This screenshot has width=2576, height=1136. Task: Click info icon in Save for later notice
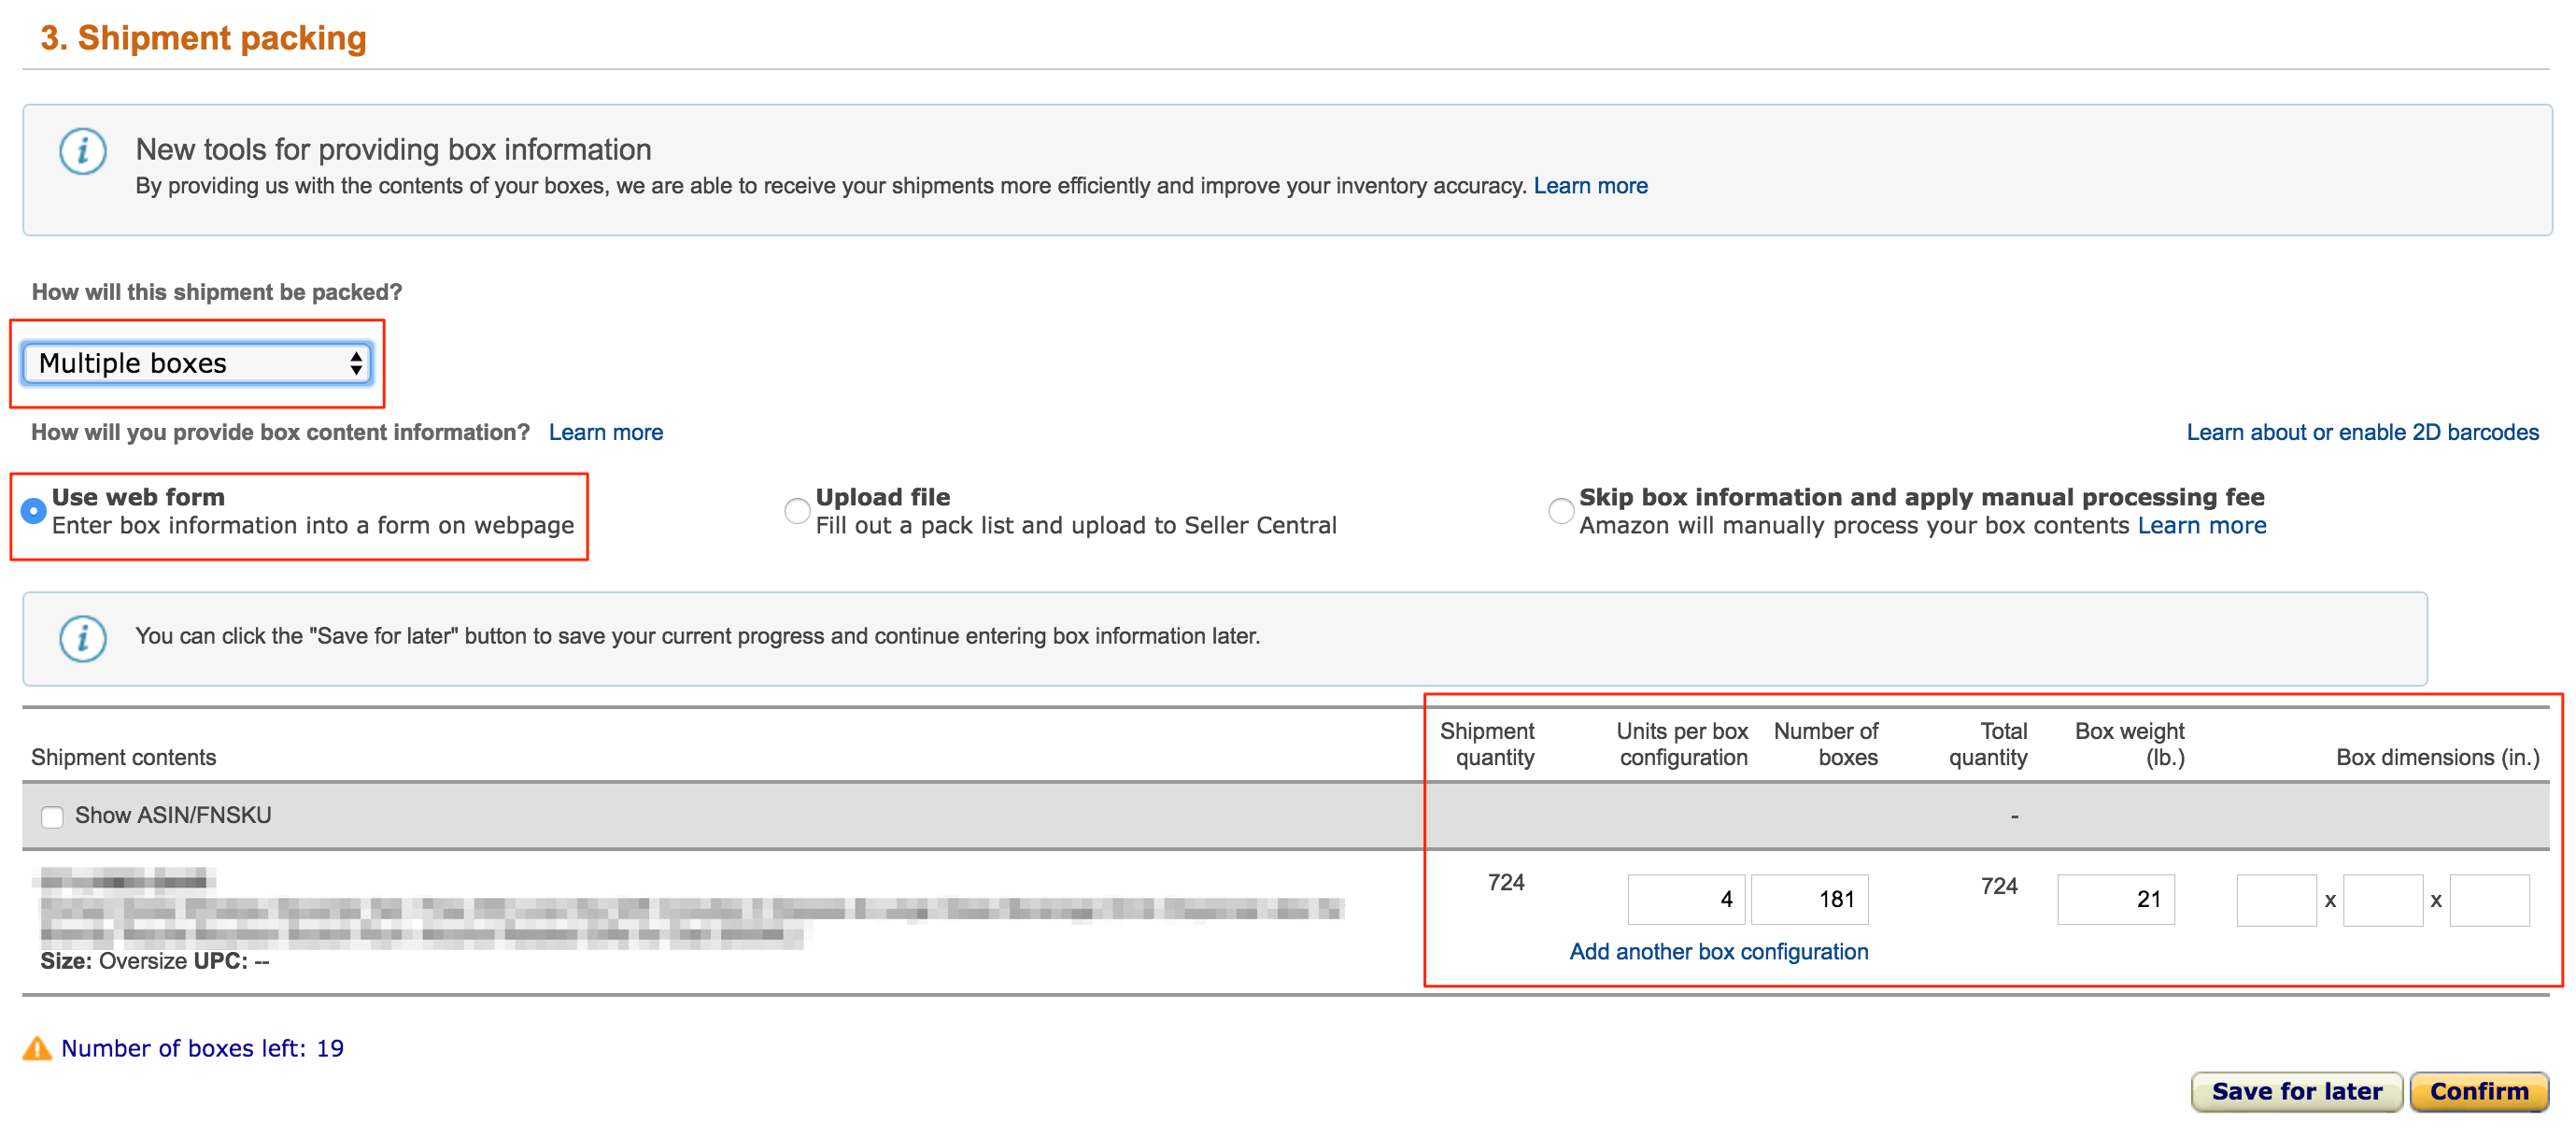point(82,638)
